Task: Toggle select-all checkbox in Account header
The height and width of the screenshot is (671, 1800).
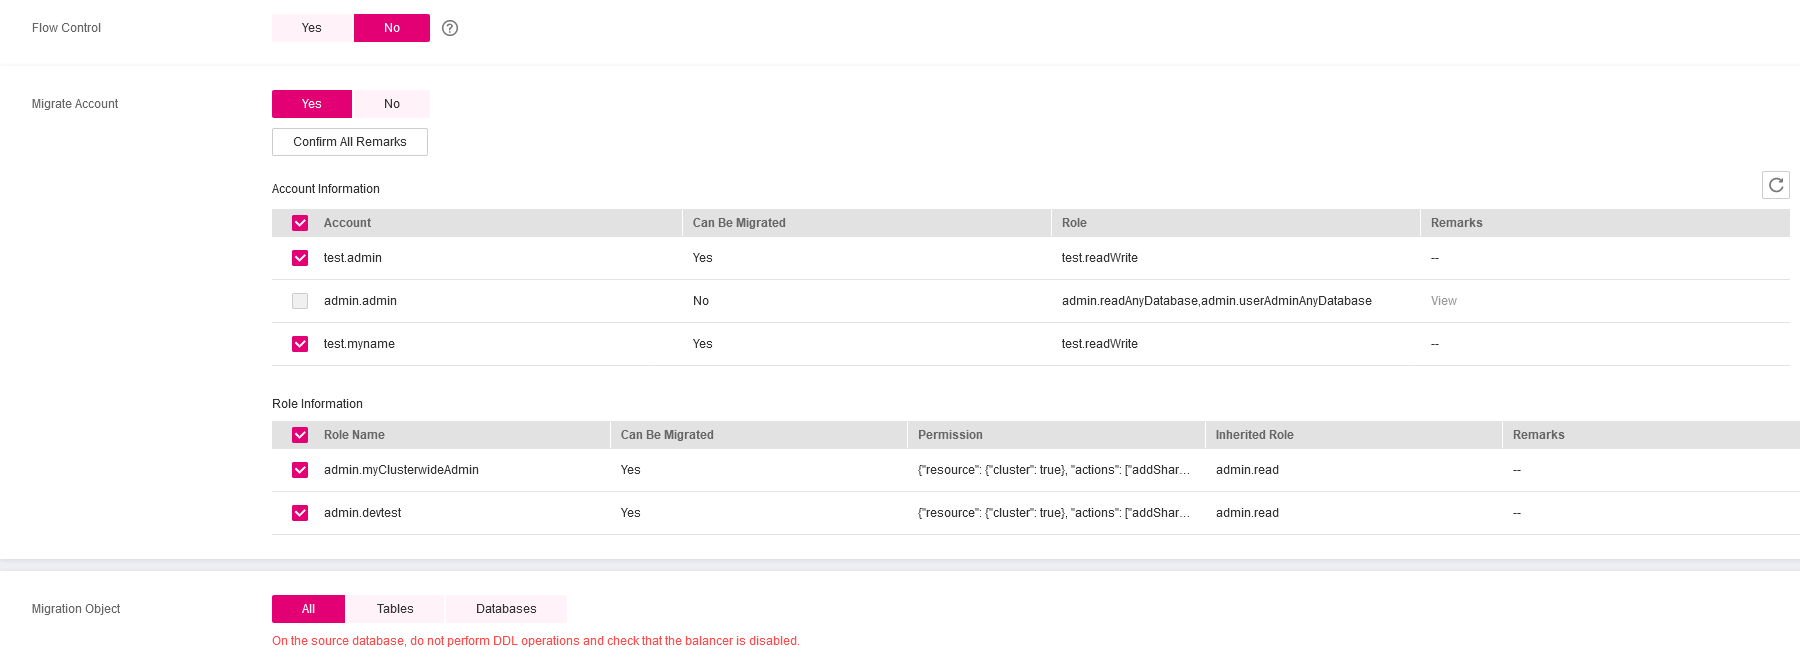Action: [x=300, y=223]
